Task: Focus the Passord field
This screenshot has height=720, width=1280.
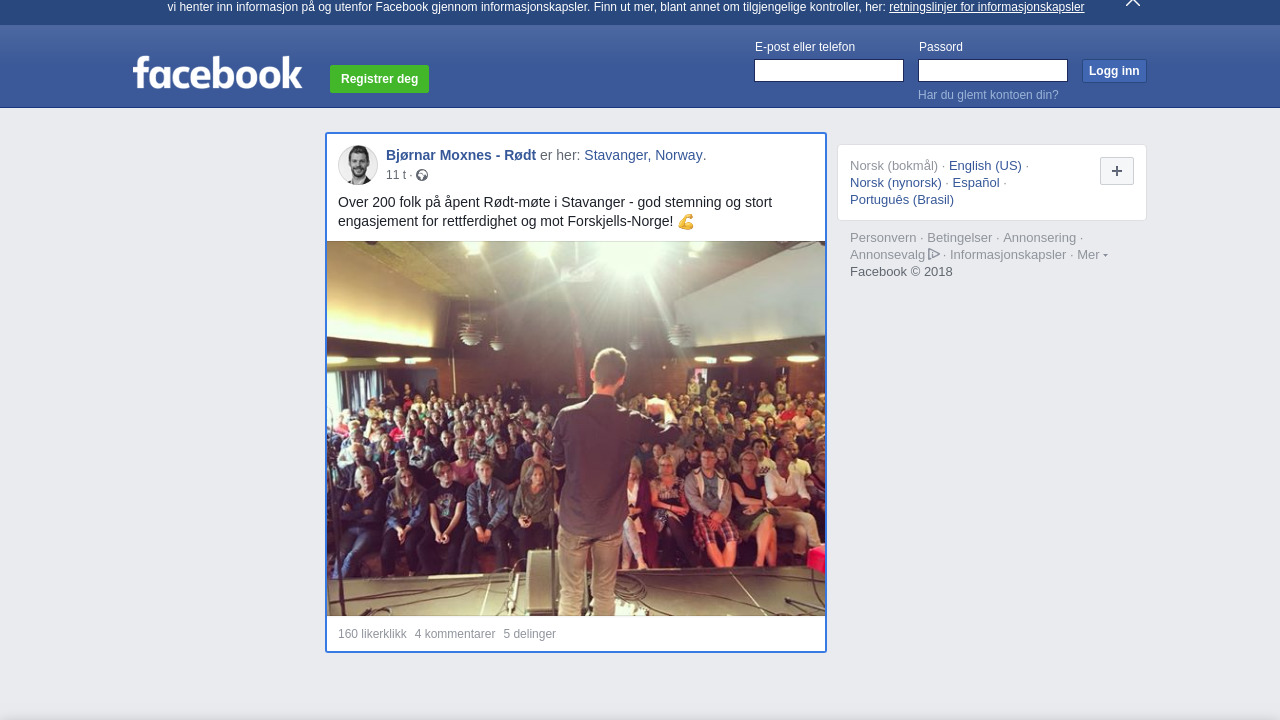Action: pyautogui.click(x=993, y=71)
